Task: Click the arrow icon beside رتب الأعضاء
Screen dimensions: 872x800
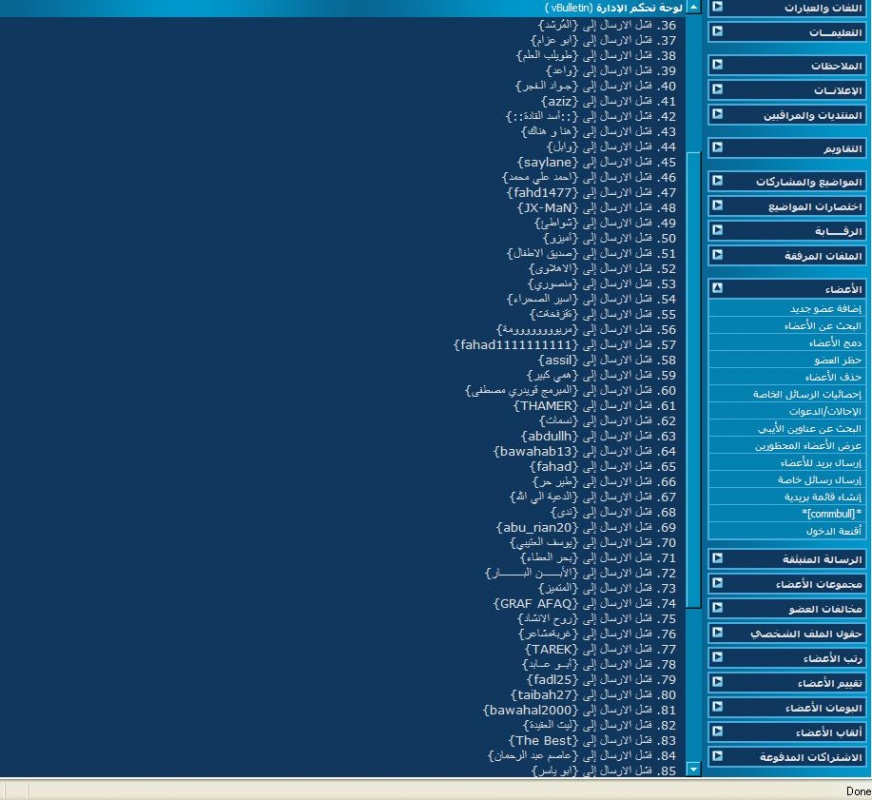Action: (x=717, y=658)
